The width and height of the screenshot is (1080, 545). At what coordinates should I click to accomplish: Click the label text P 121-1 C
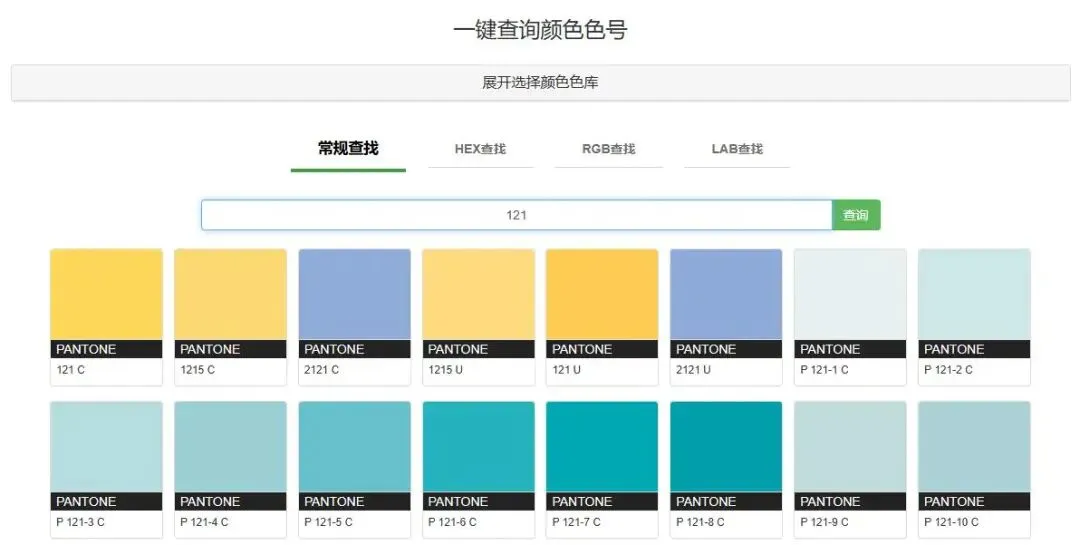pyautogui.click(x=824, y=370)
